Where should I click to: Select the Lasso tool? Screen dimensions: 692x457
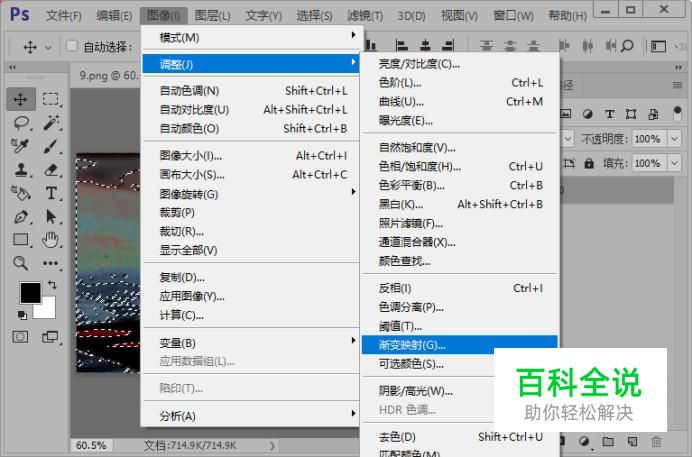pos(21,123)
